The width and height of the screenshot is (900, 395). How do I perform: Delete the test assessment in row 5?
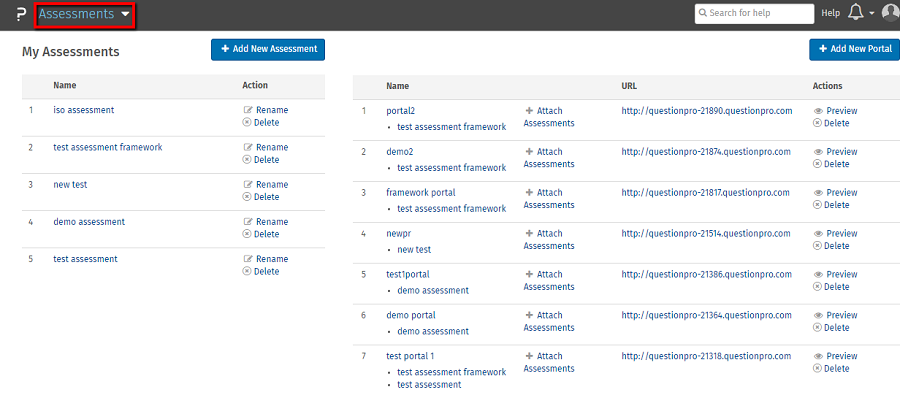click(x=261, y=272)
